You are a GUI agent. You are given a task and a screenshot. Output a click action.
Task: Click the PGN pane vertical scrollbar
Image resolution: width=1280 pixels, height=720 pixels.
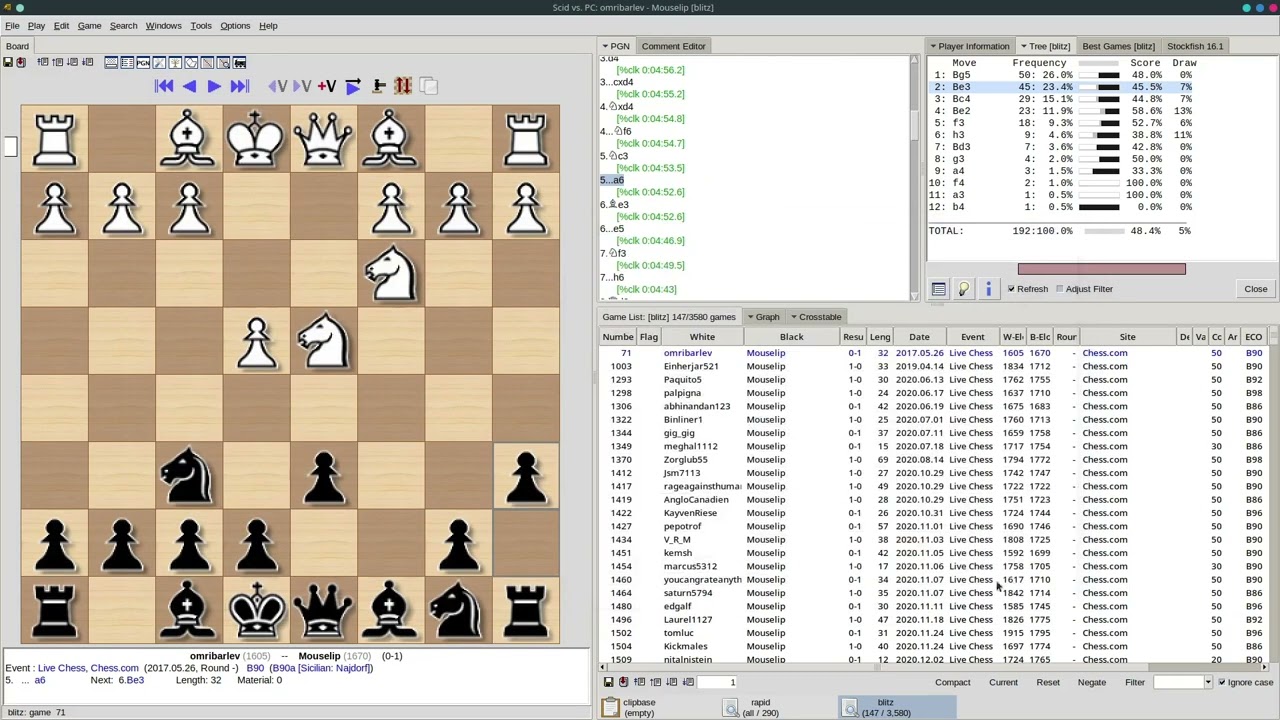(x=914, y=178)
